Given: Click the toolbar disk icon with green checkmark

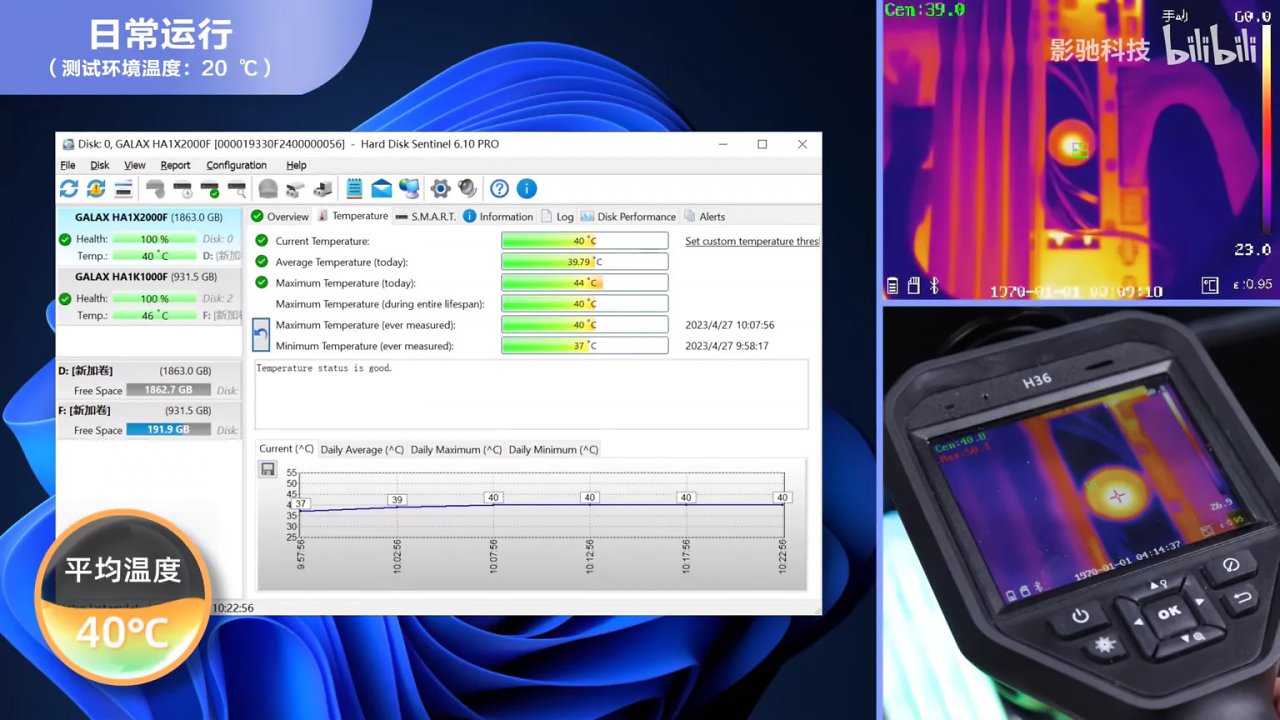Looking at the screenshot, I should (209, 188).
